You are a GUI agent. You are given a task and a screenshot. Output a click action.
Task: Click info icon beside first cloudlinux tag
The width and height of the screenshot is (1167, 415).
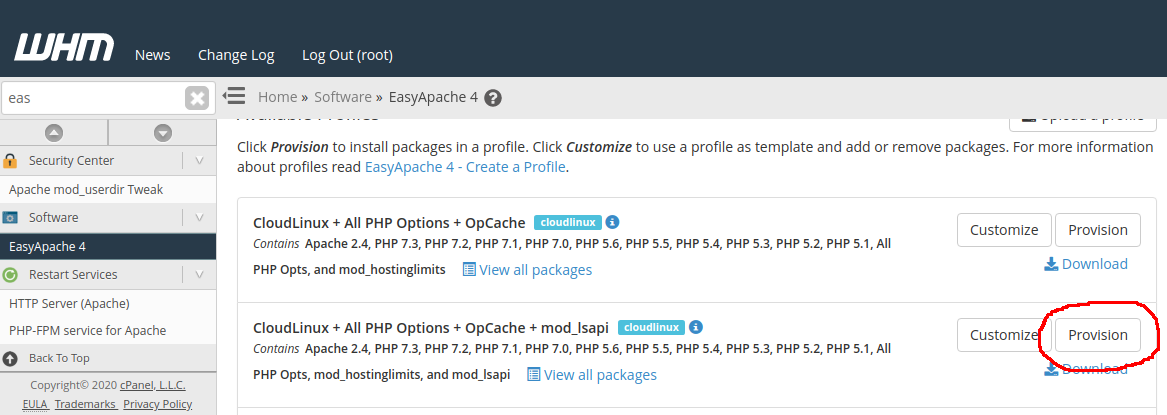click(612, 222)
